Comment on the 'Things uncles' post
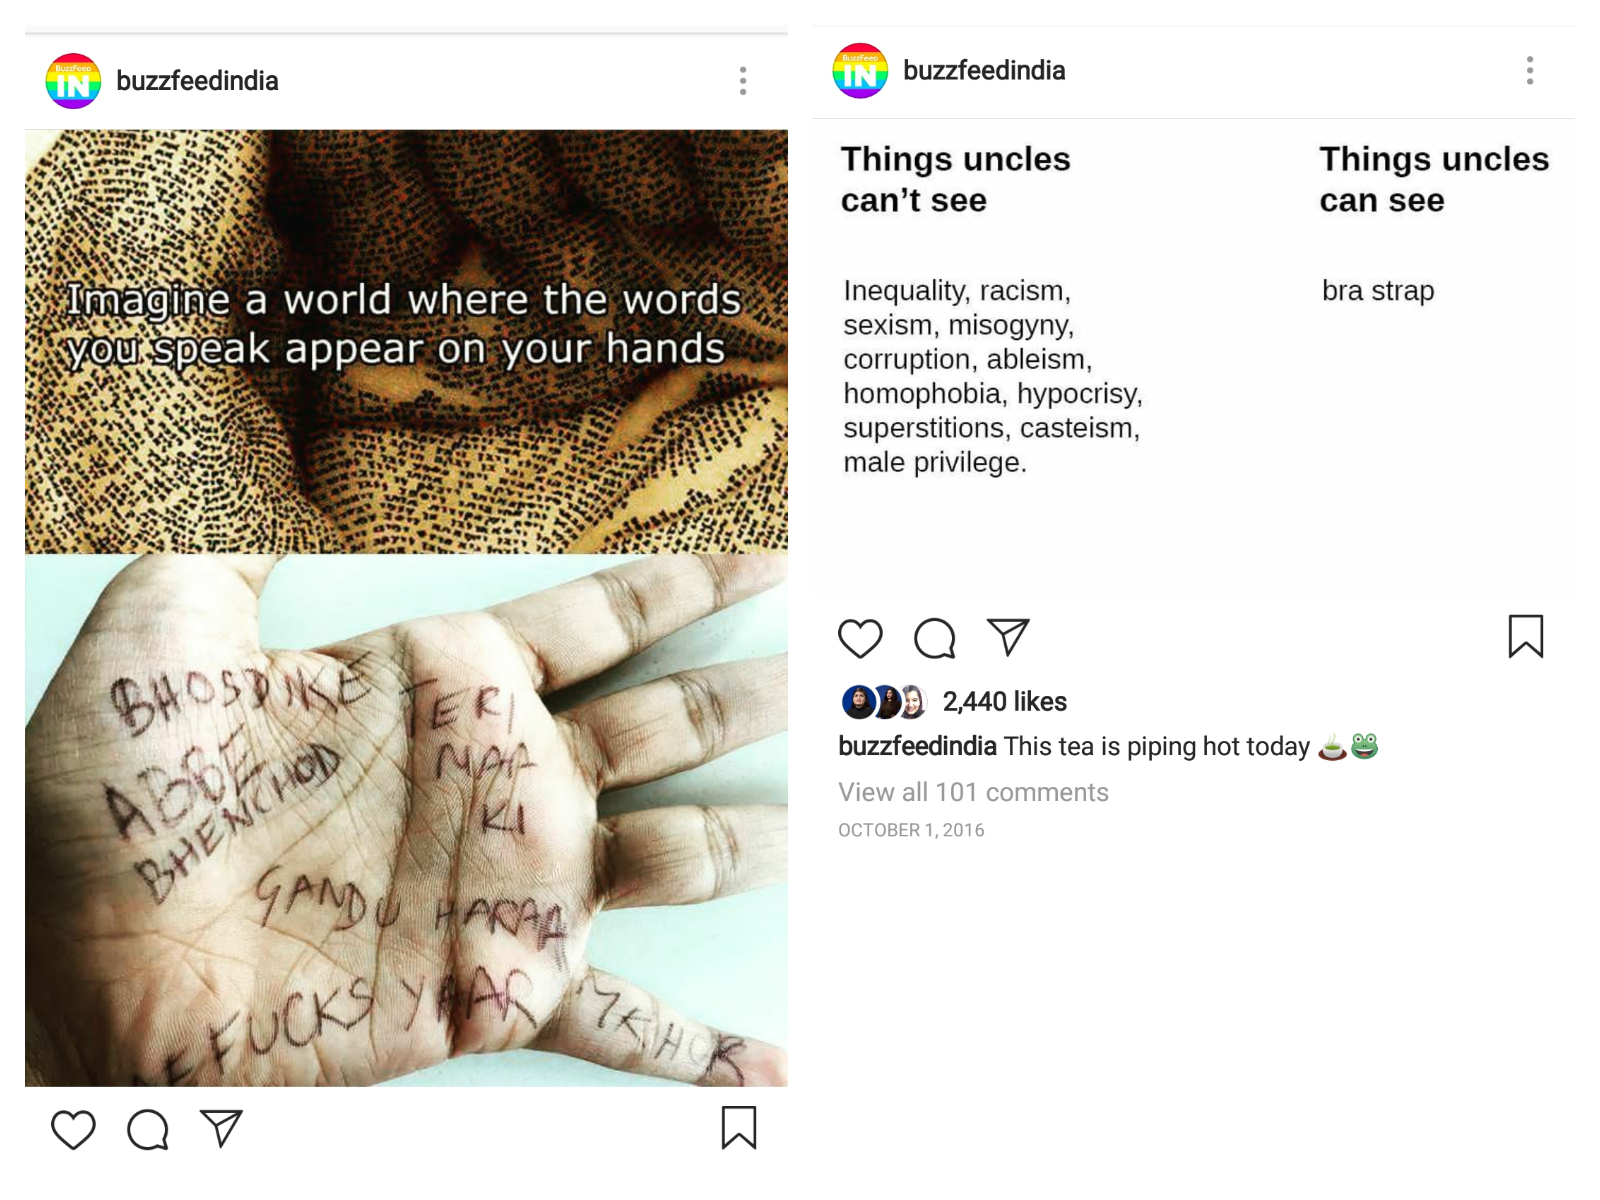 (935, 638)
